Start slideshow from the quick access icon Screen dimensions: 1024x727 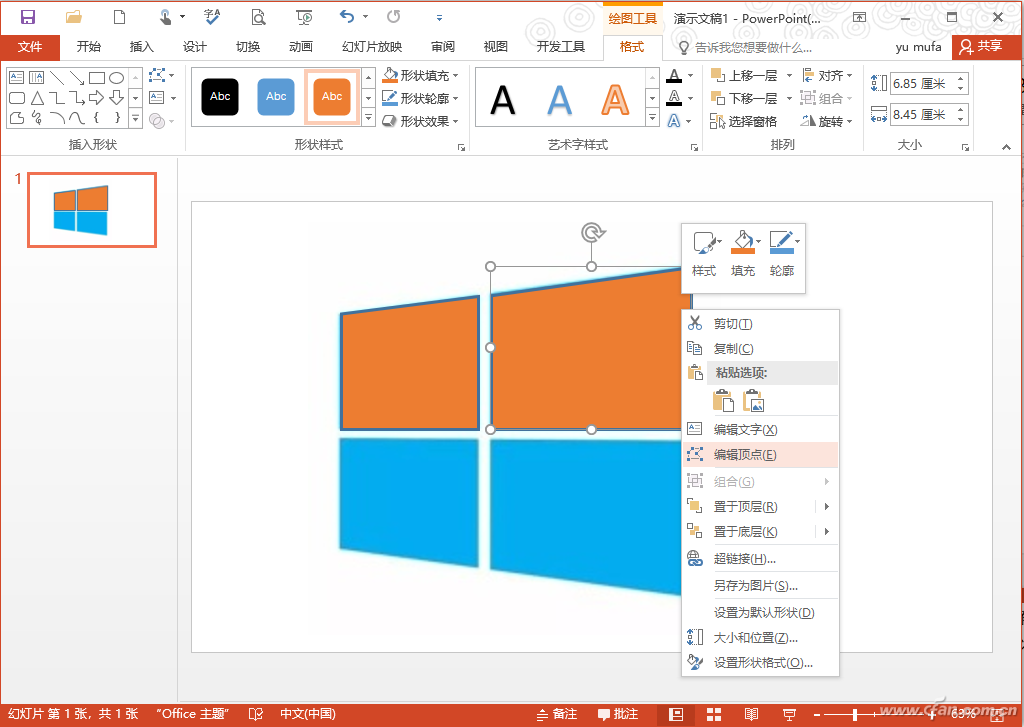tap(304, 18)
